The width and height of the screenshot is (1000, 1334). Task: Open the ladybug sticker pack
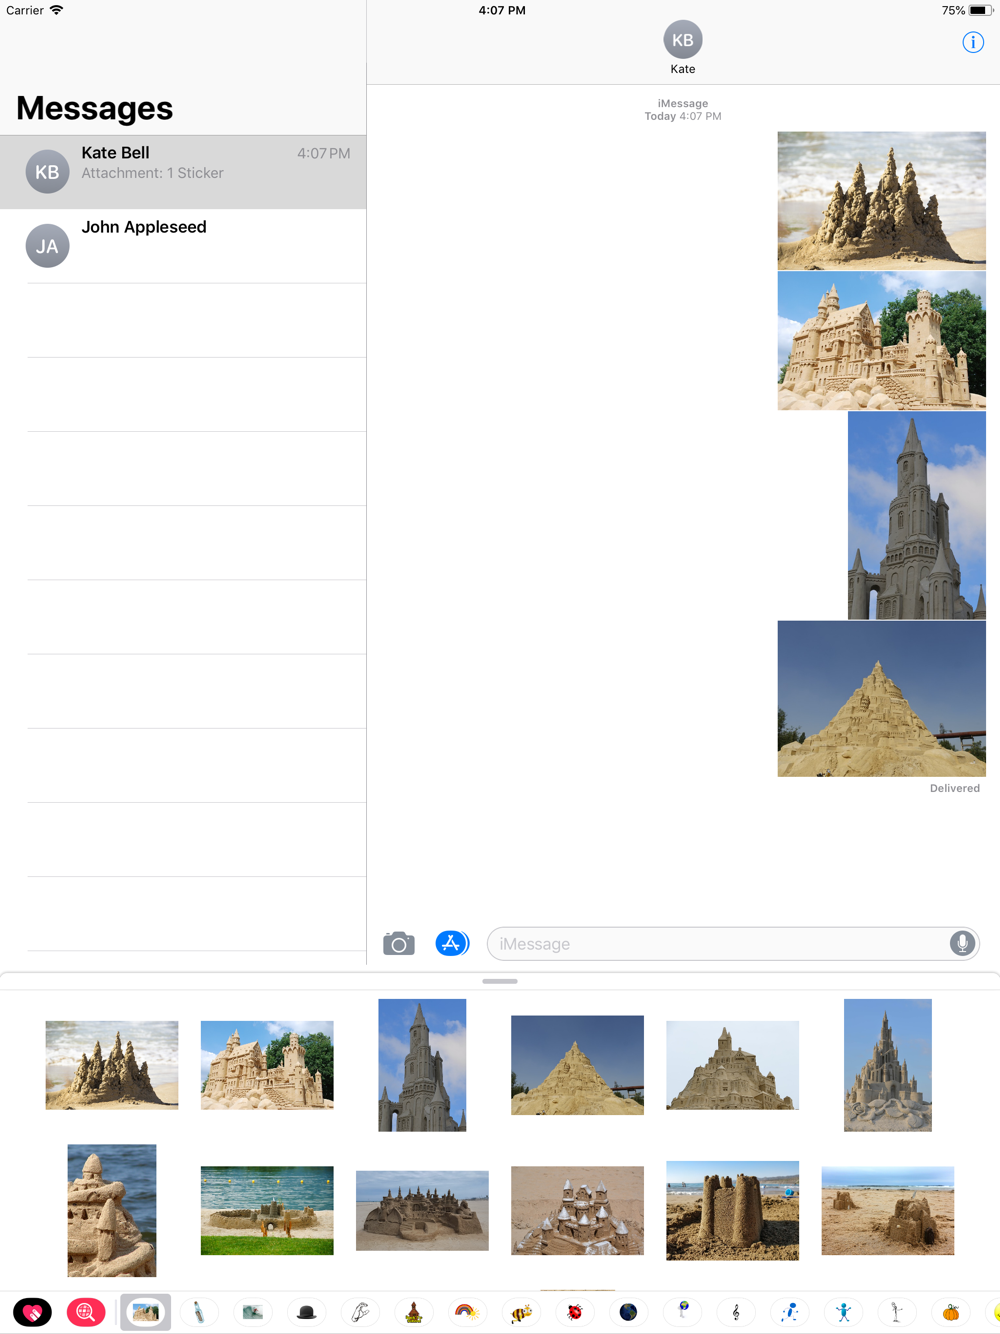575,1312
